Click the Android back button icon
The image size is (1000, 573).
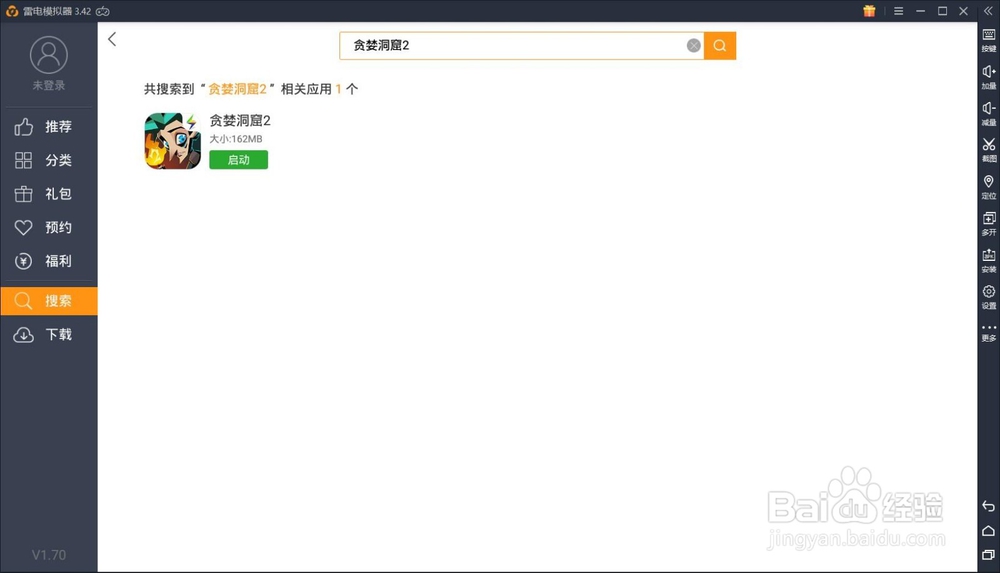[989, 506]
